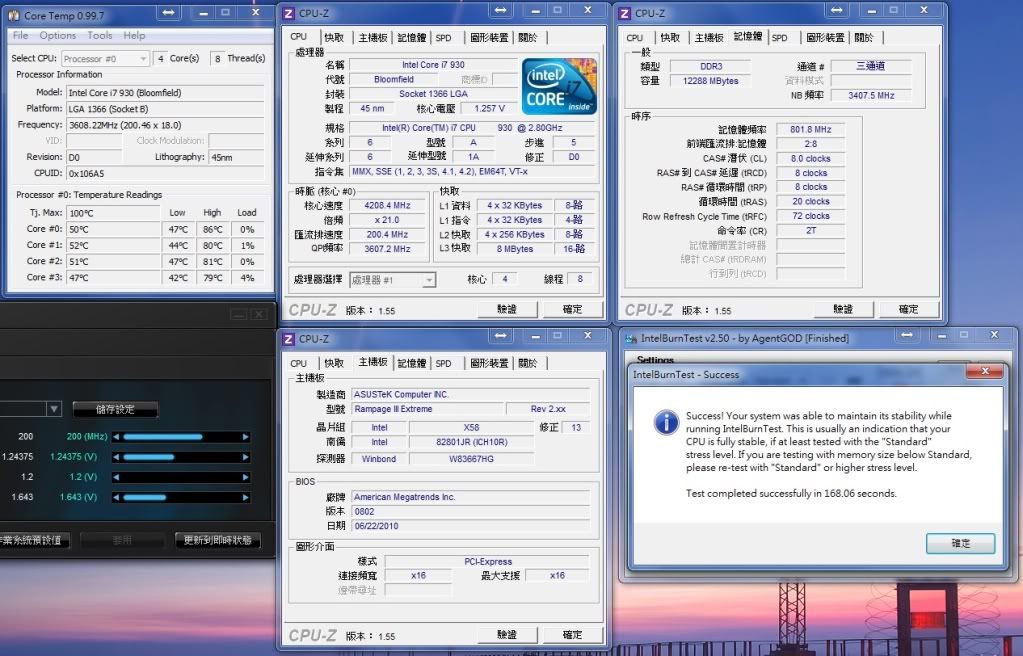Click 確定 in the CPU-Z processor window
1023x656 pixels.
tap(572, 309)
